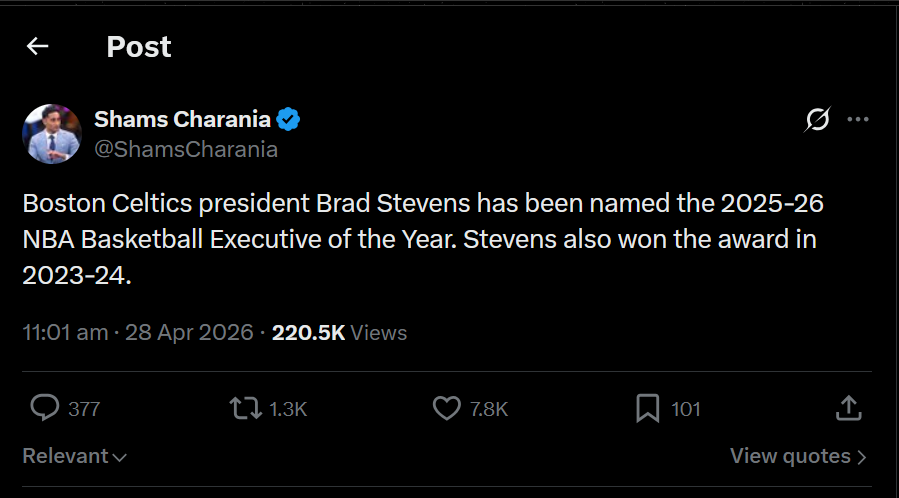Click the 377 replies count

click(x=84, y=408)
